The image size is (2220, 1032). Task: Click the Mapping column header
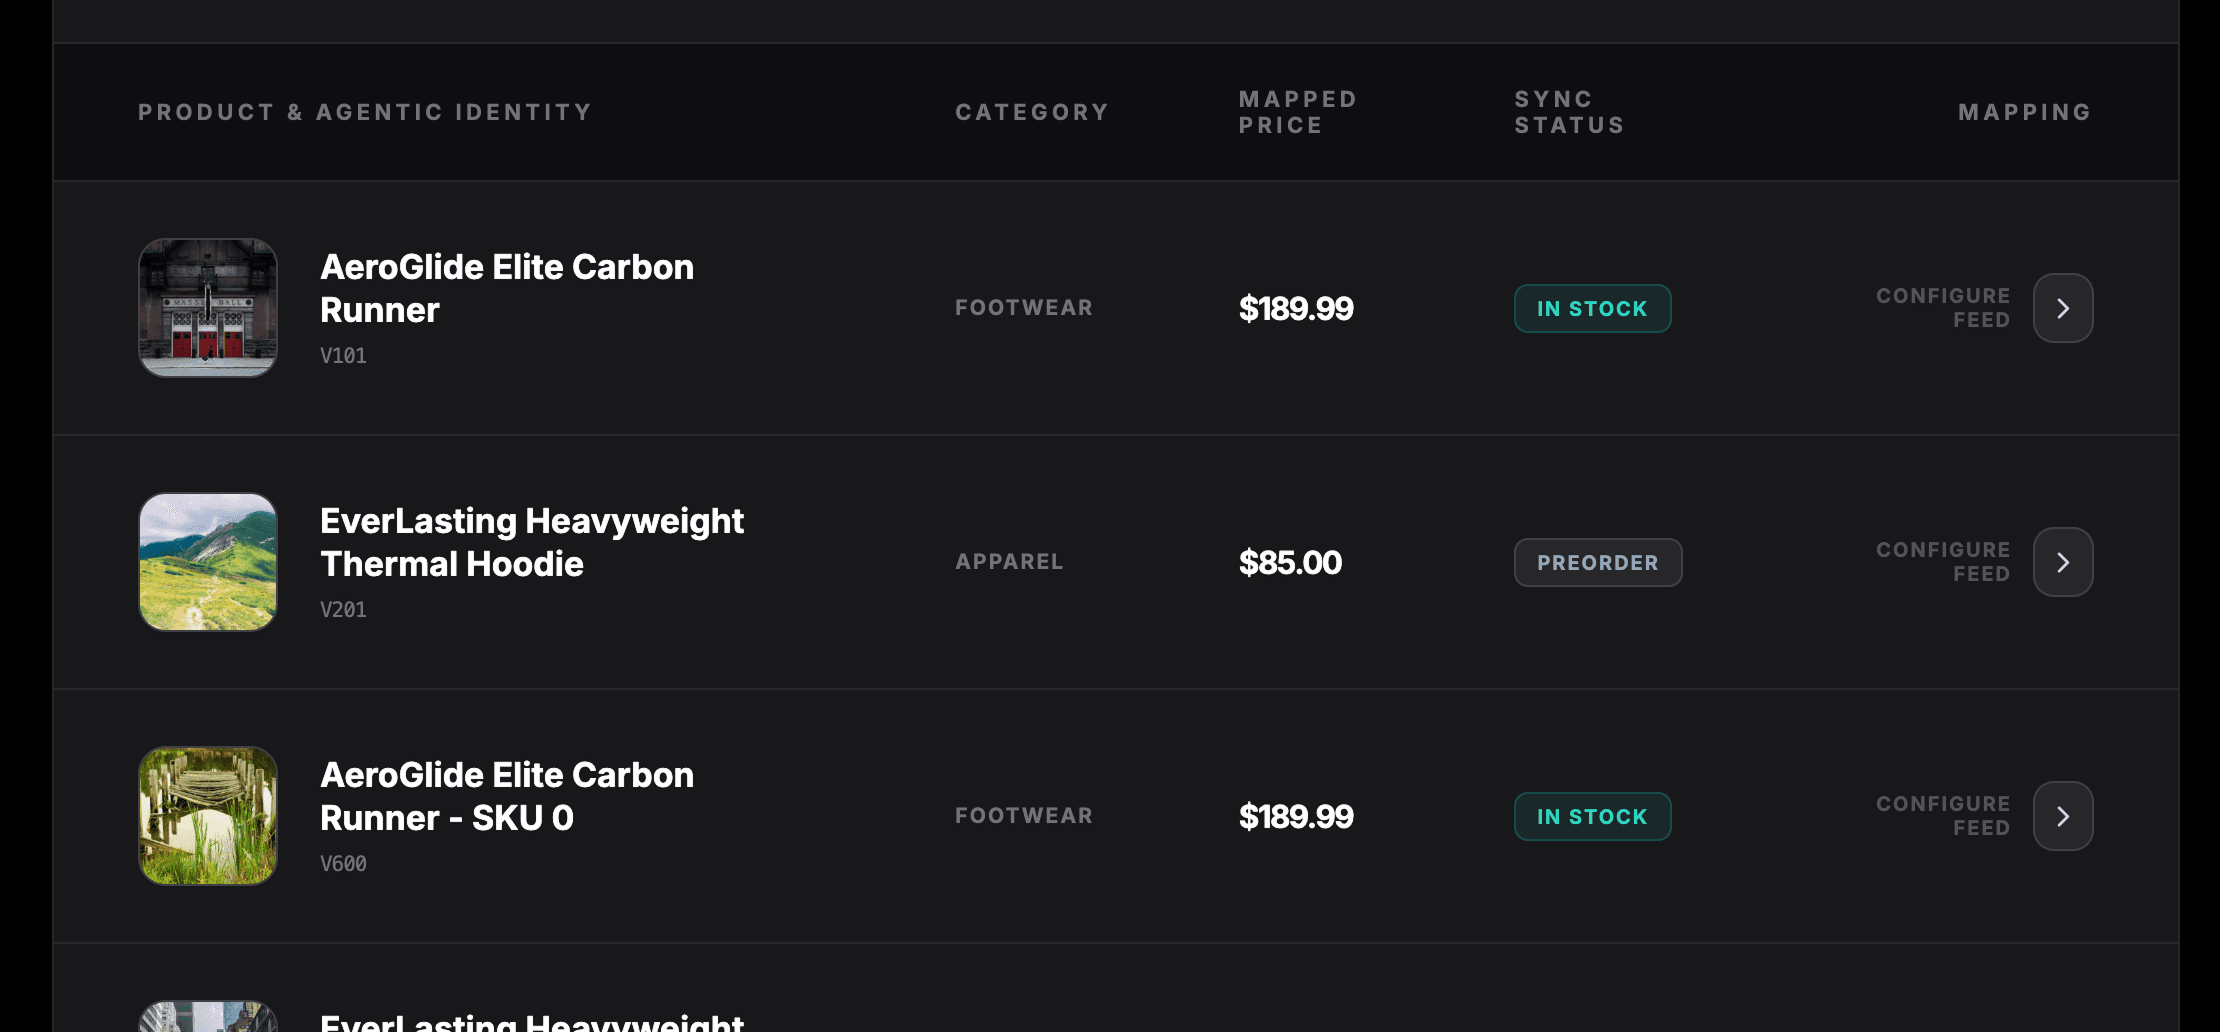coord(2024,112)
